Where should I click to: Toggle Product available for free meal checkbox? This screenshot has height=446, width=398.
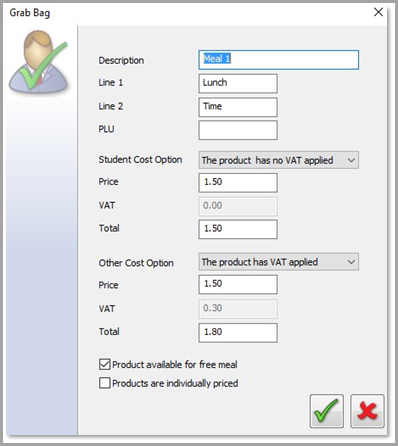(x=104, y=364)
